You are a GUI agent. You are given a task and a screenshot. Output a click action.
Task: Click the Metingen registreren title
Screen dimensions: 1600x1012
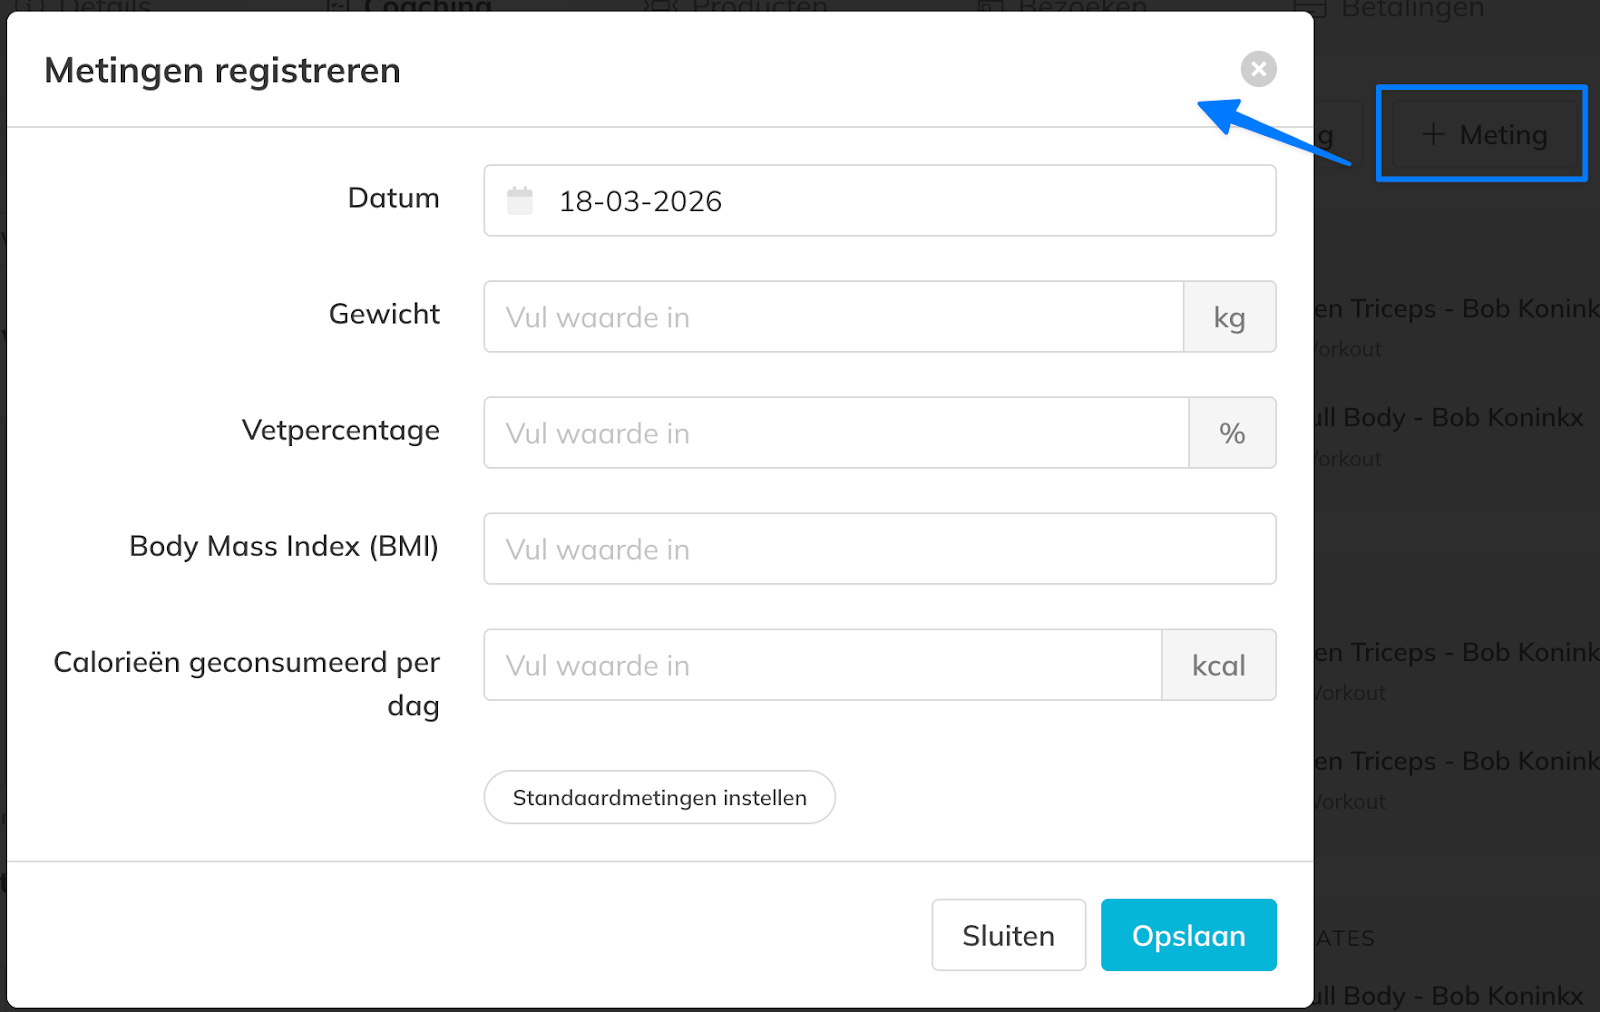coord(222,70)
